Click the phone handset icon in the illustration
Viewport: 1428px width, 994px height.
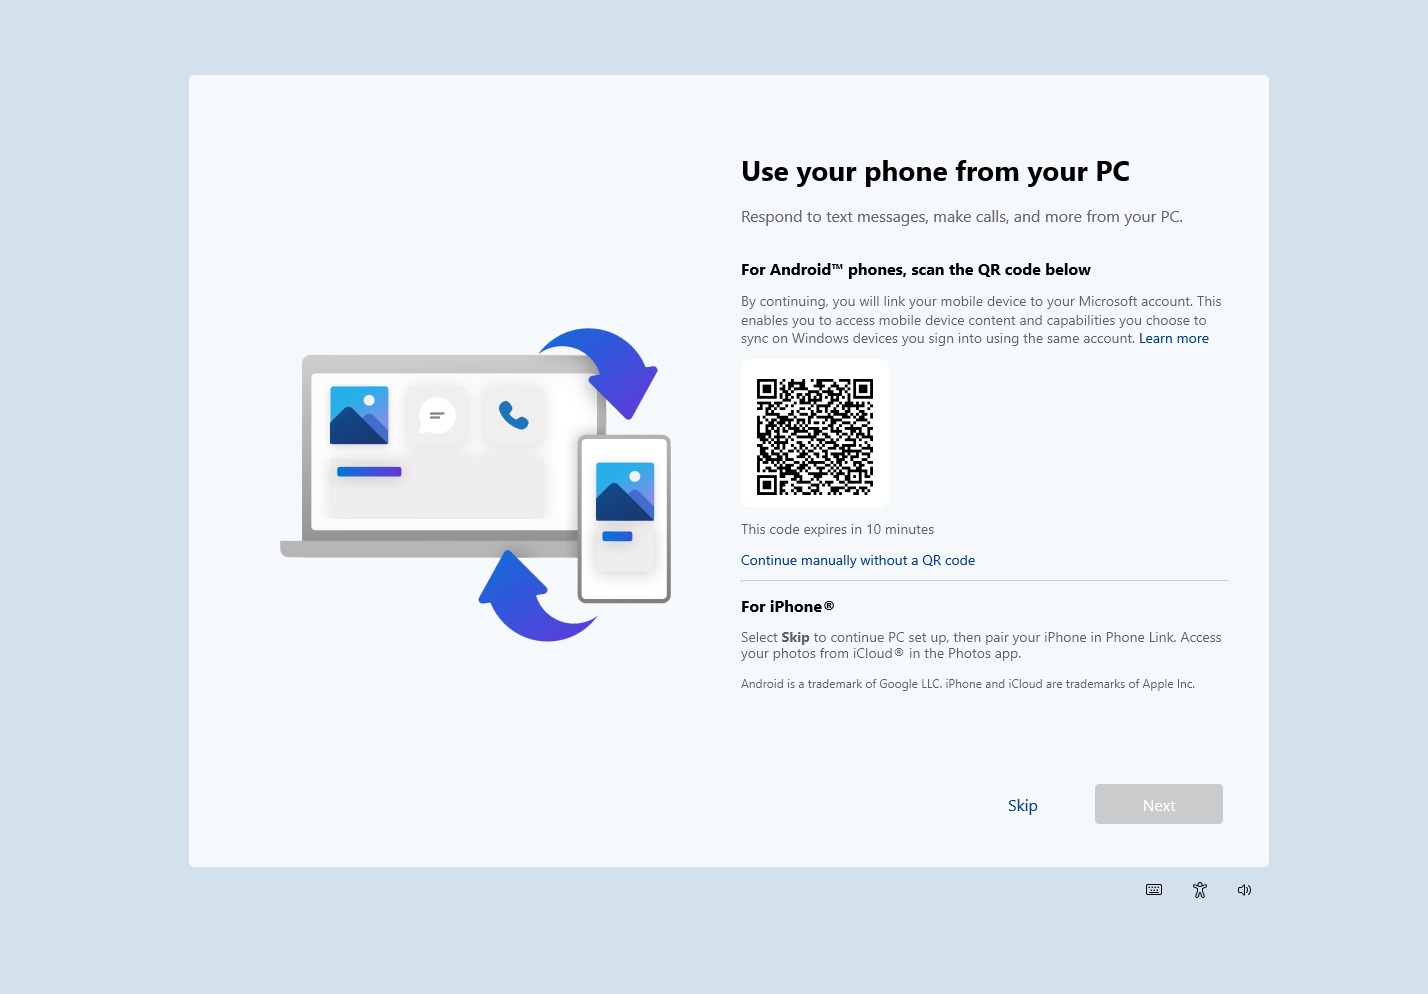[x=513, y=415]
